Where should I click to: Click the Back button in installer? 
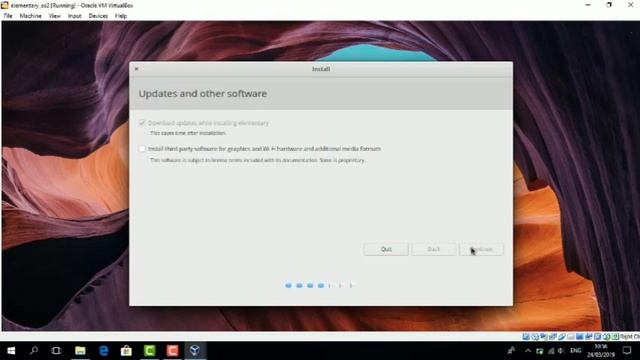coord(433,249)
